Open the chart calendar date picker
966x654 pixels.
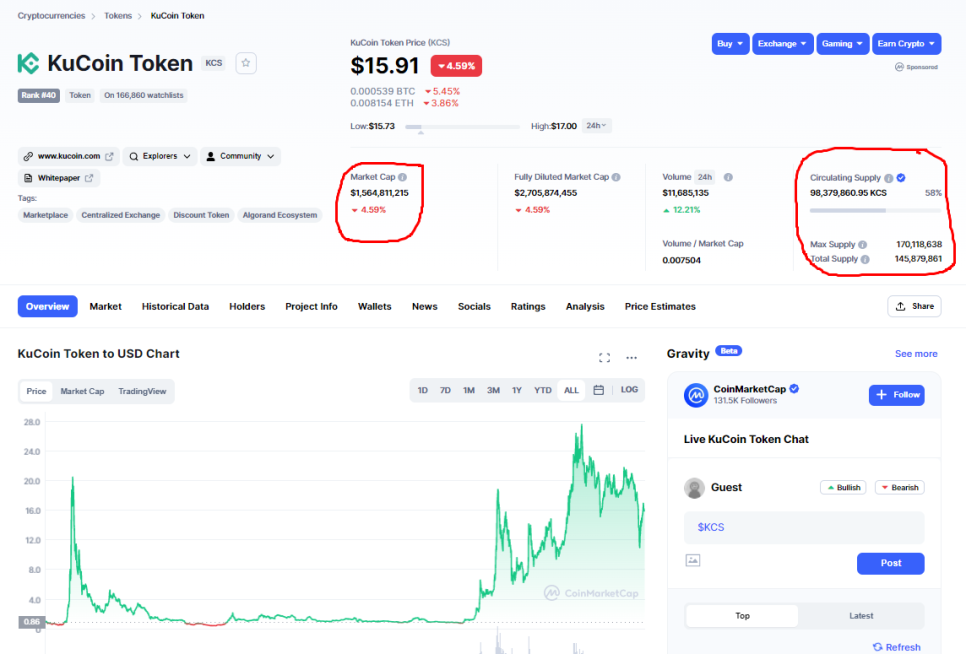598,390
